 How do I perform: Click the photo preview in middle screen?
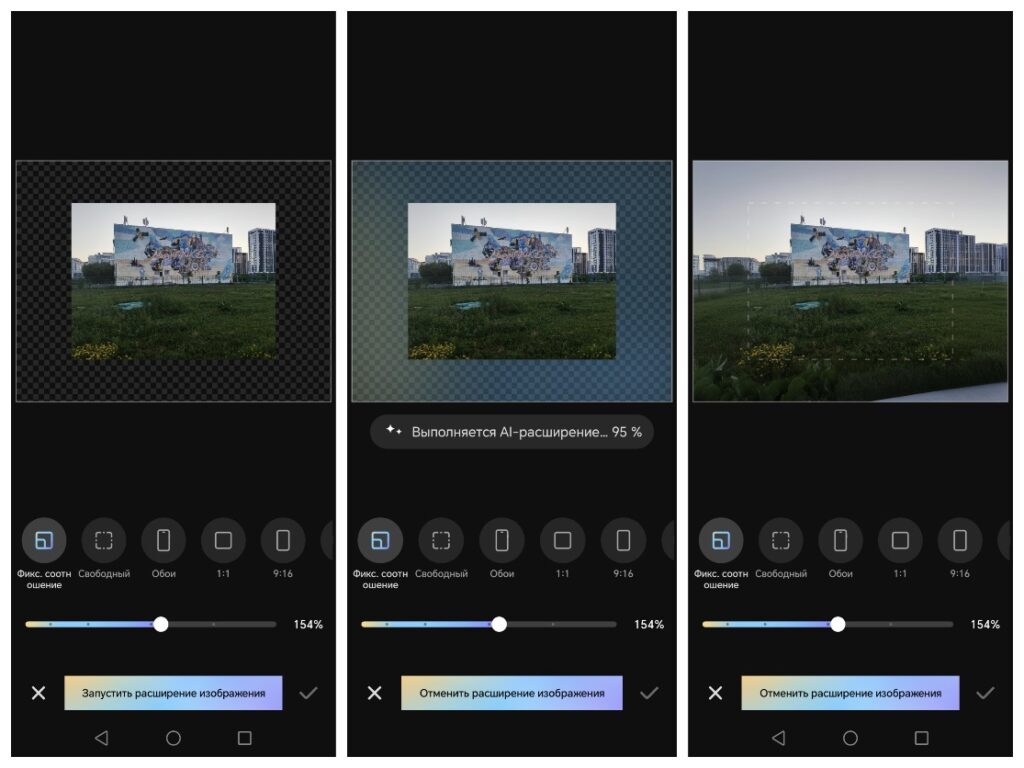[512, 281]
